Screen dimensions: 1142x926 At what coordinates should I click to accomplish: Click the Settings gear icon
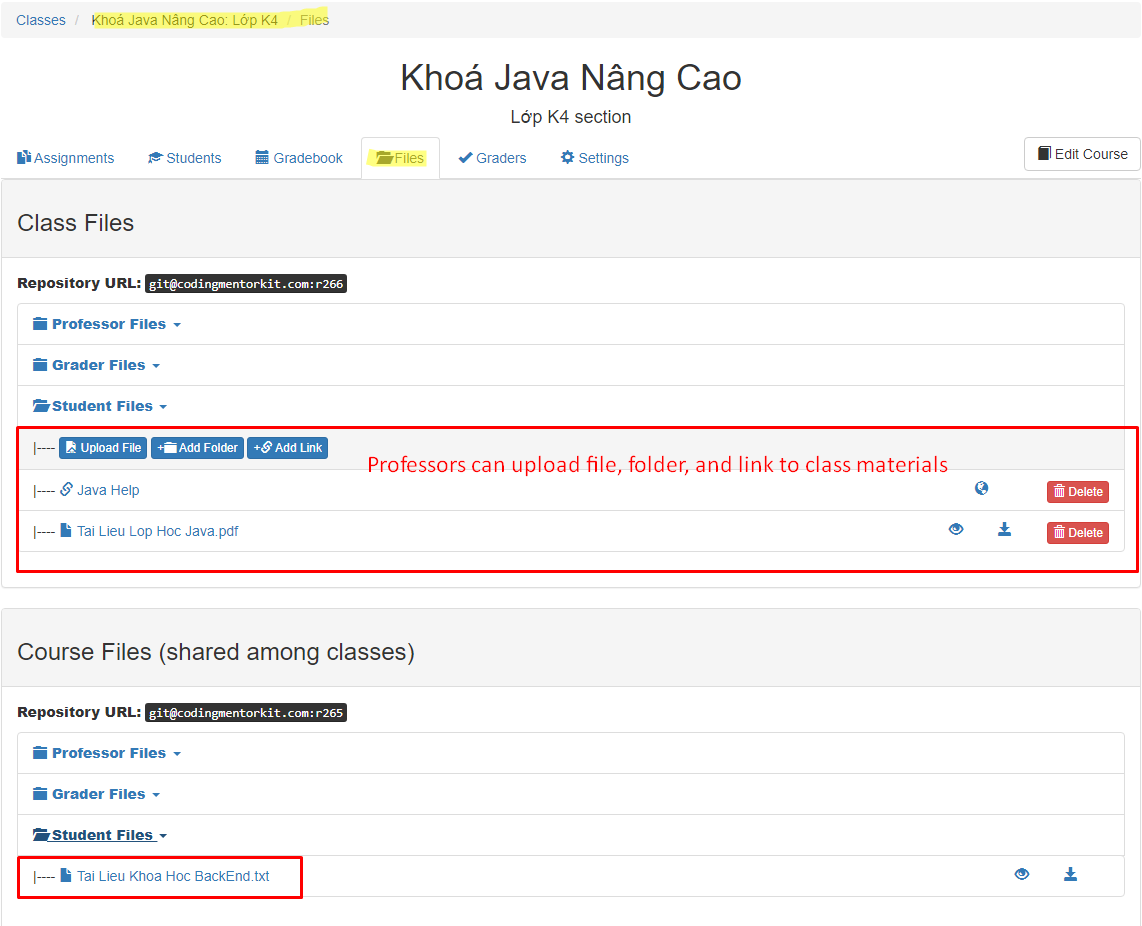pyautogui.click(x=567, y=157)
